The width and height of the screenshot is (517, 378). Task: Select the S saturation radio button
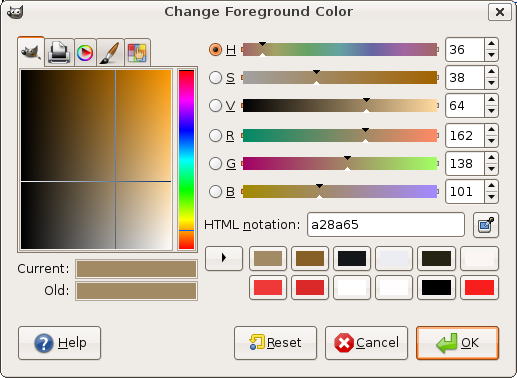(x=215, y=78)
